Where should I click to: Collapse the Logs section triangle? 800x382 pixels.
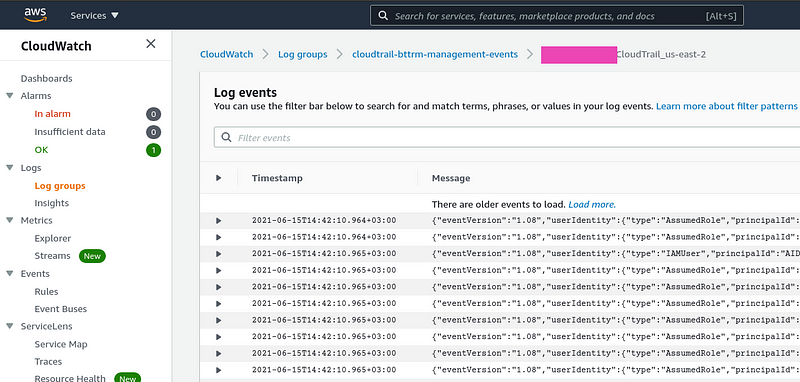(10, 168)
